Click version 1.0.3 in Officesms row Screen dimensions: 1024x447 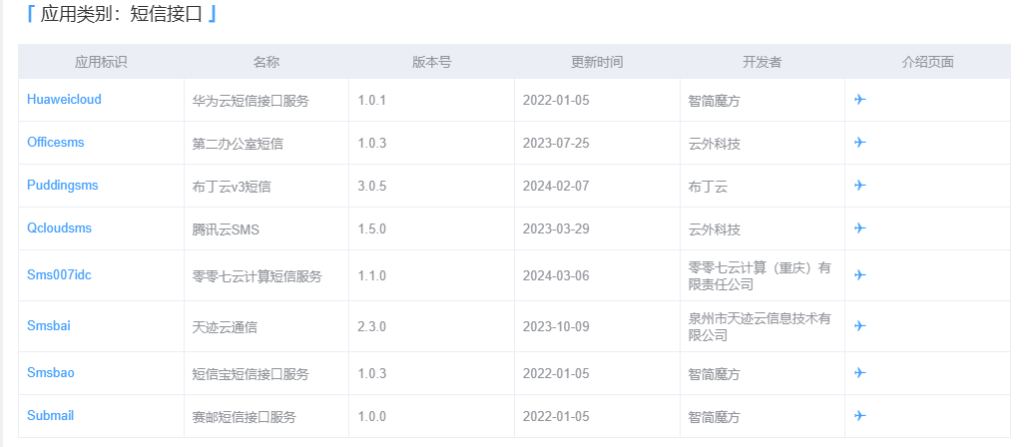(372, 144)
